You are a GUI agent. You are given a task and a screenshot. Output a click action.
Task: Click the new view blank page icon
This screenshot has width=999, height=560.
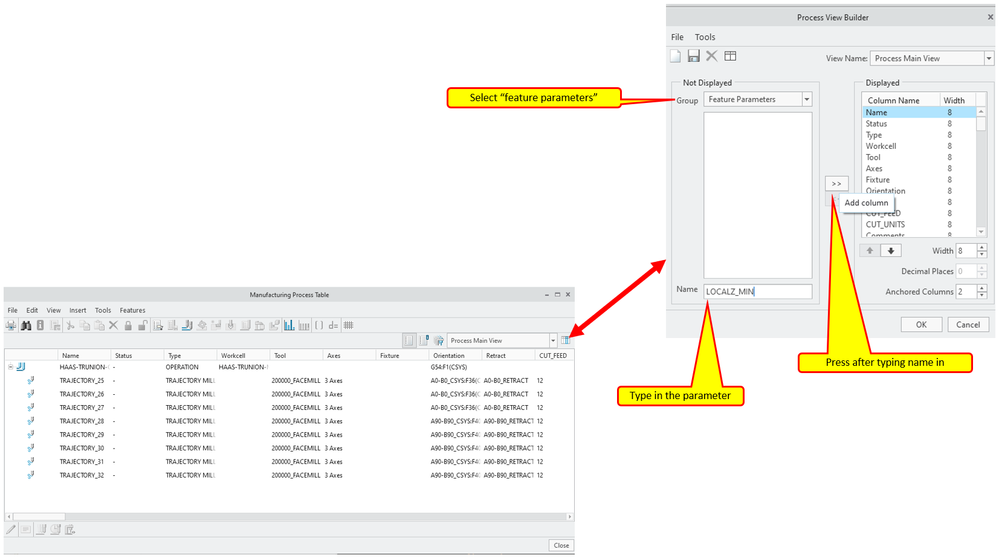pos(675,56)
